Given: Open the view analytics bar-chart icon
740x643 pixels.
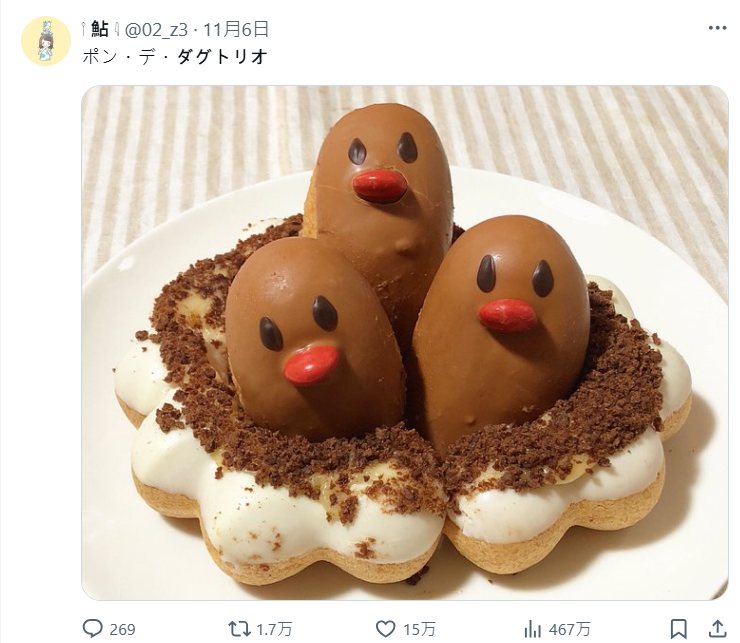Looking at the screenshot, I should 533,628.
